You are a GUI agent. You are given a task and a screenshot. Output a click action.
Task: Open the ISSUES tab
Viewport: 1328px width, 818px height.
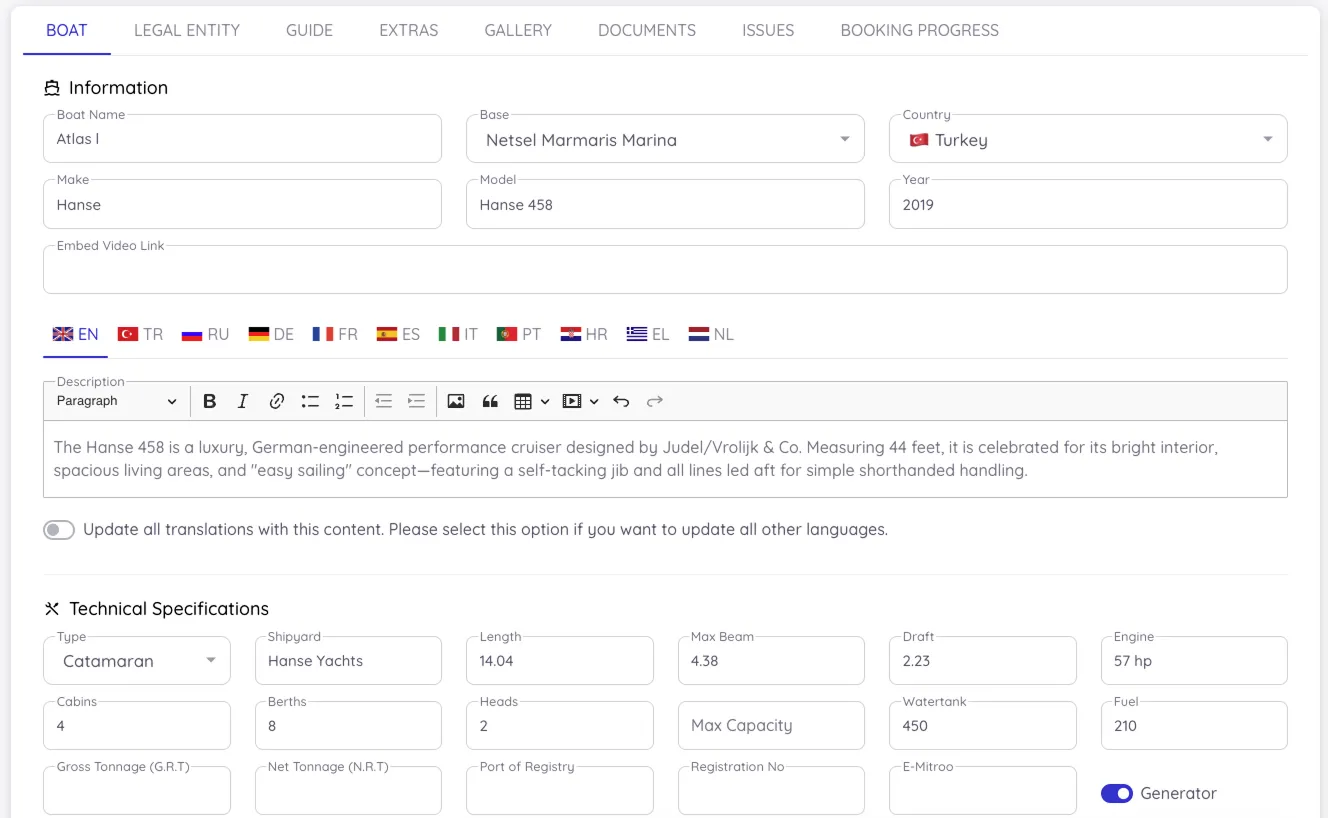pos(768,30)
